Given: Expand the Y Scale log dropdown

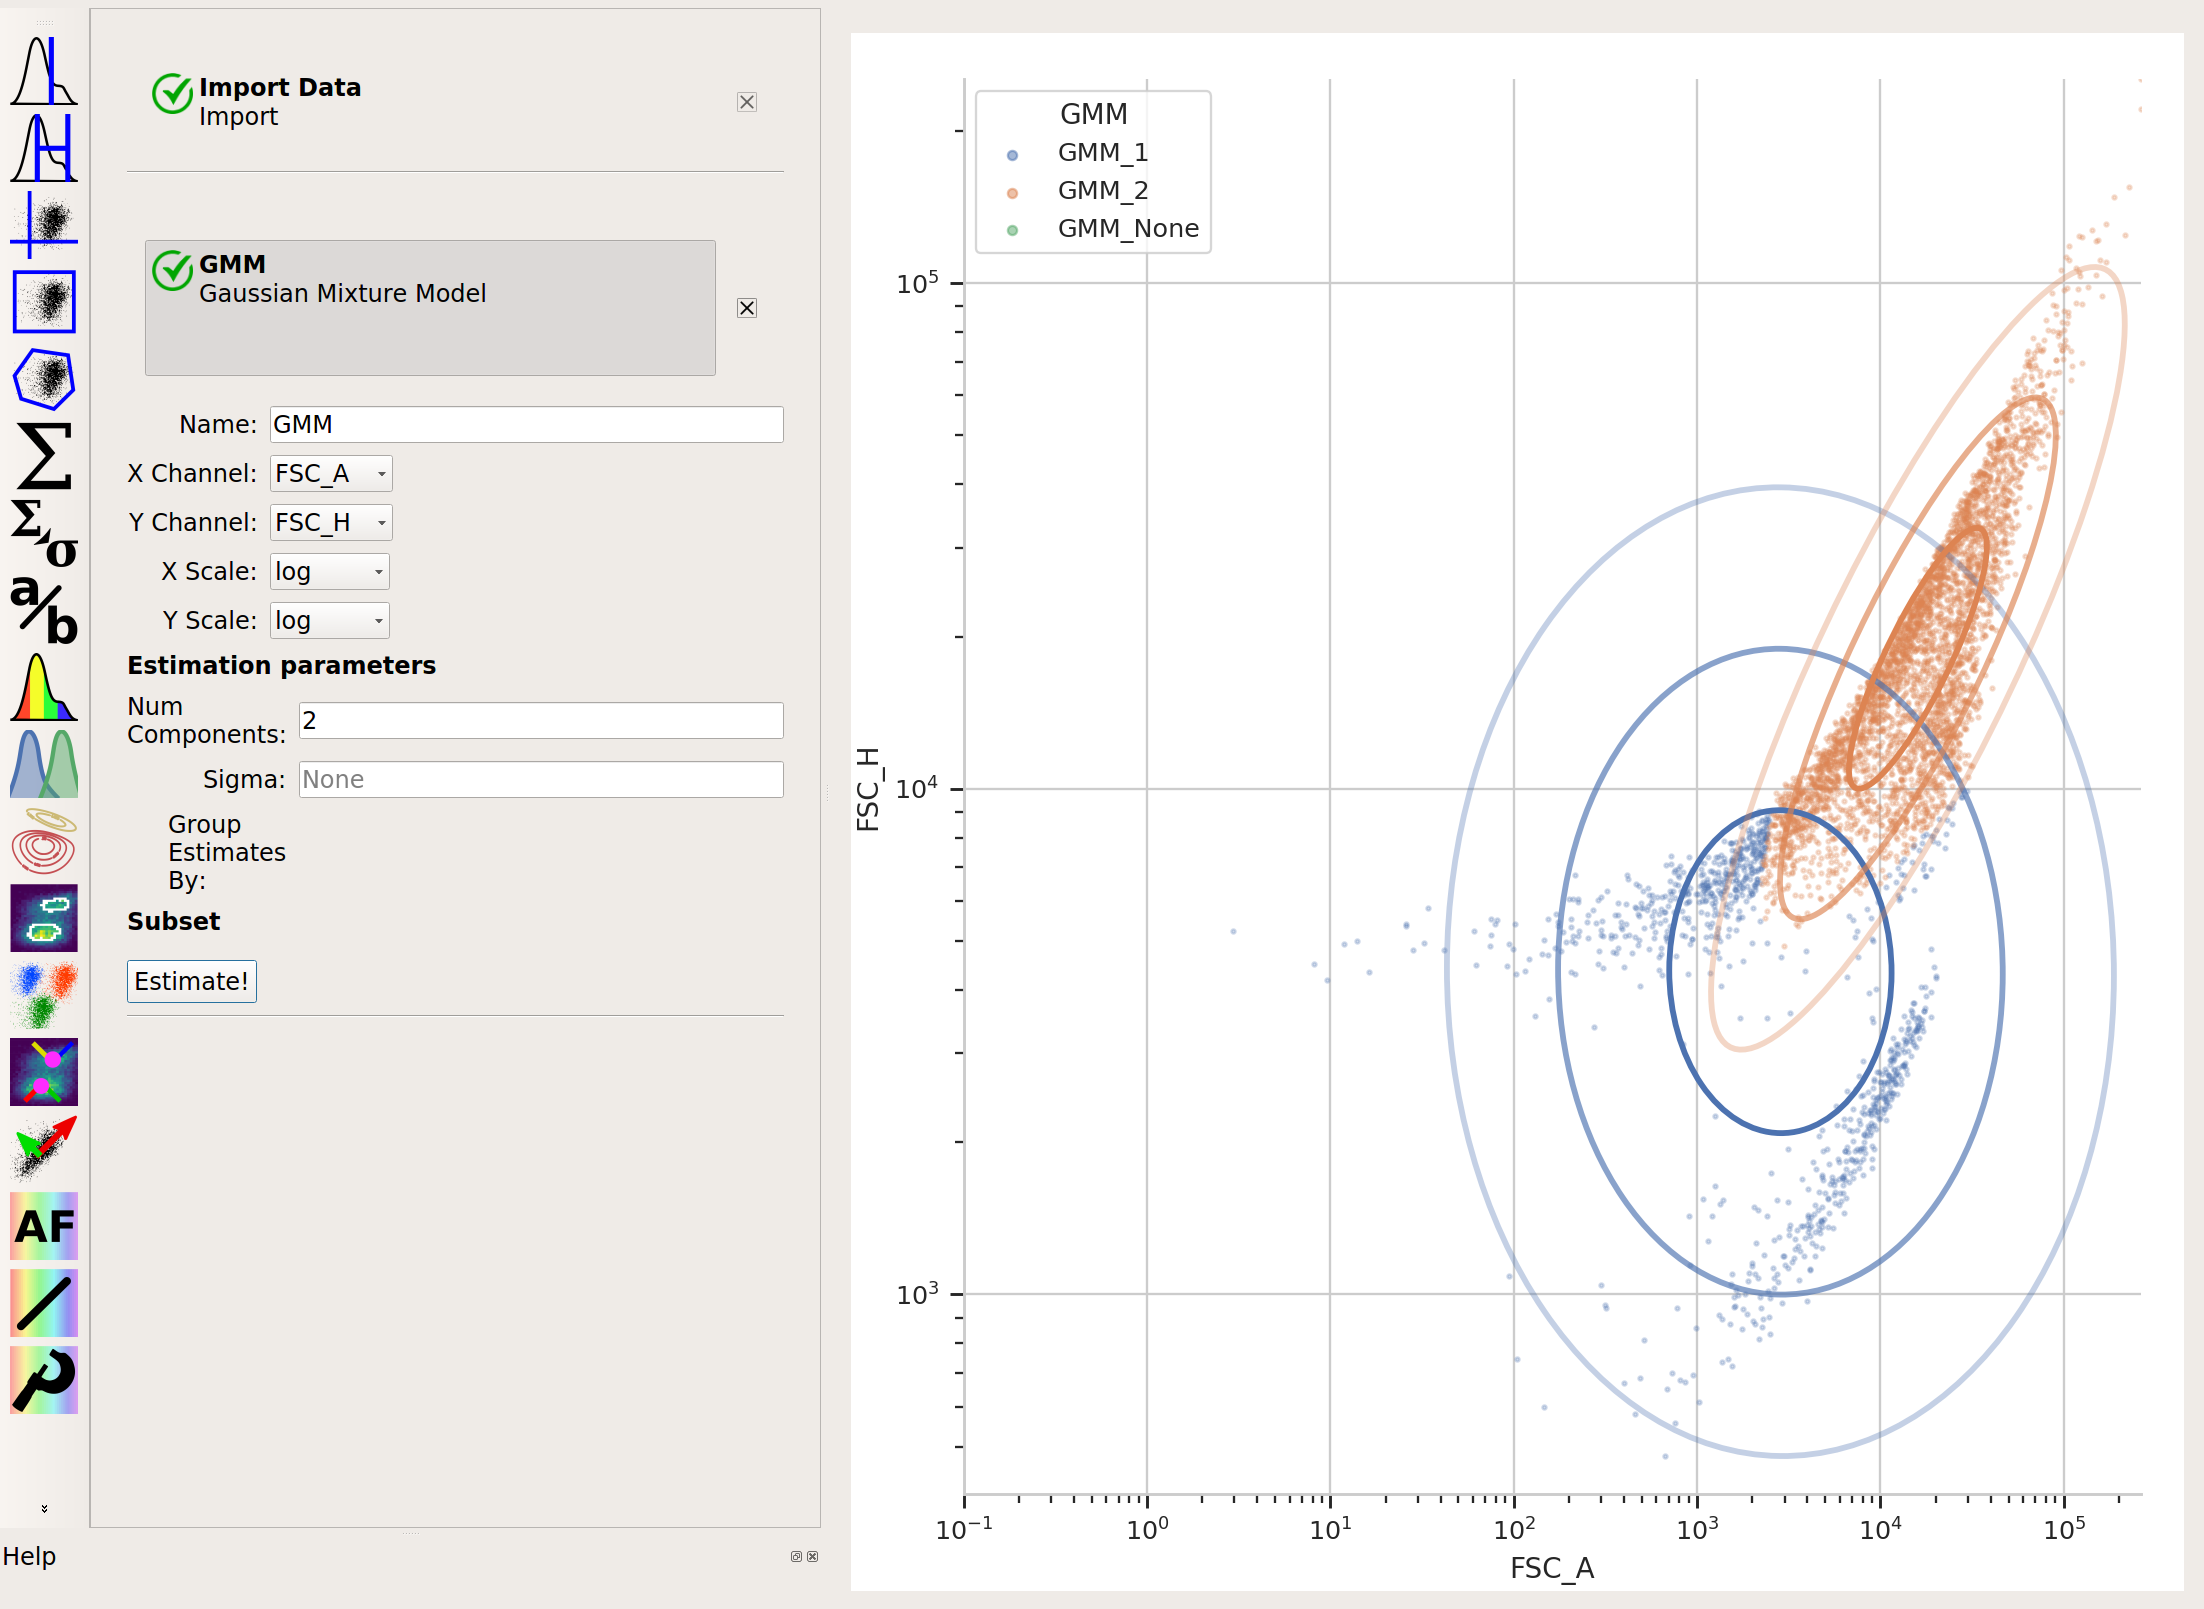Looking at the screenshot, I should pos(330,621).
